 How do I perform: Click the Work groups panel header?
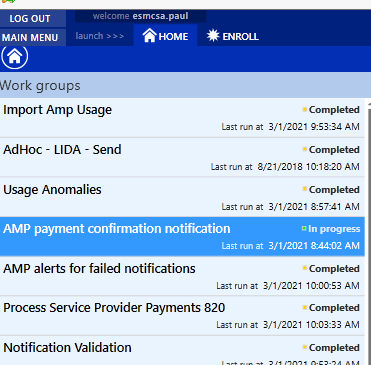coord(185,86)
